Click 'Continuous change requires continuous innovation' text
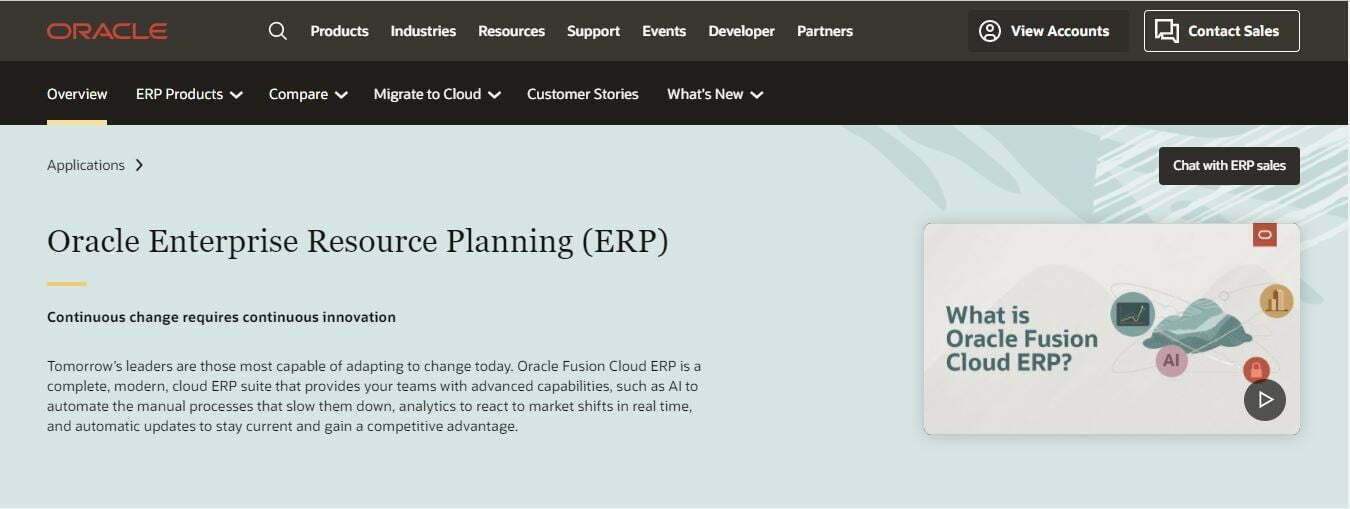Viewport: 1350px width, 509px height. (221, 317)
